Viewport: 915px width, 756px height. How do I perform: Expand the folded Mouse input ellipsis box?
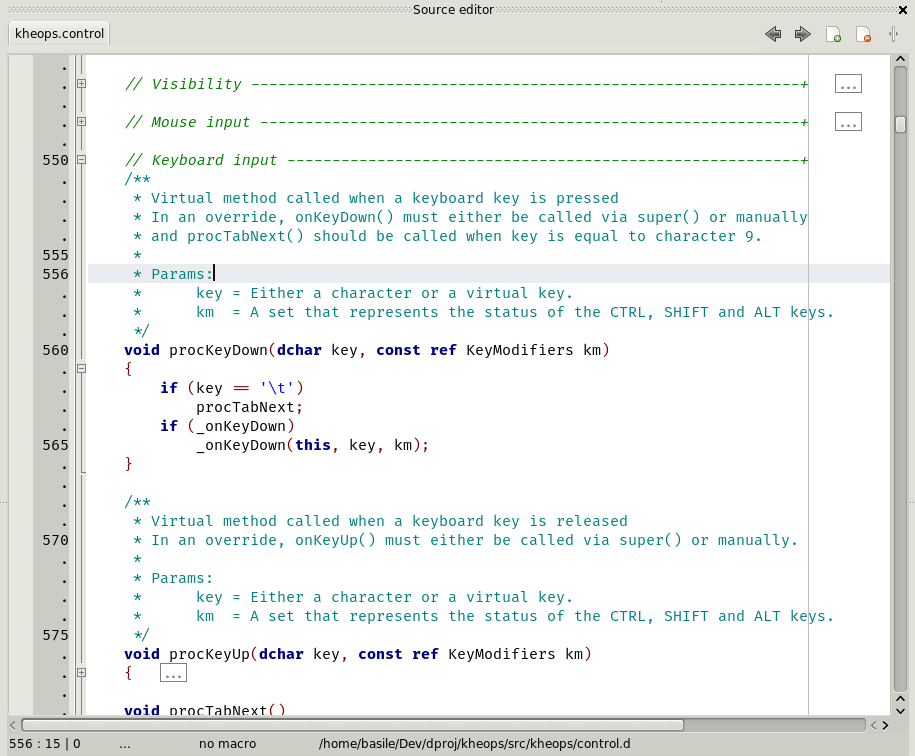[x=848, y=122]
